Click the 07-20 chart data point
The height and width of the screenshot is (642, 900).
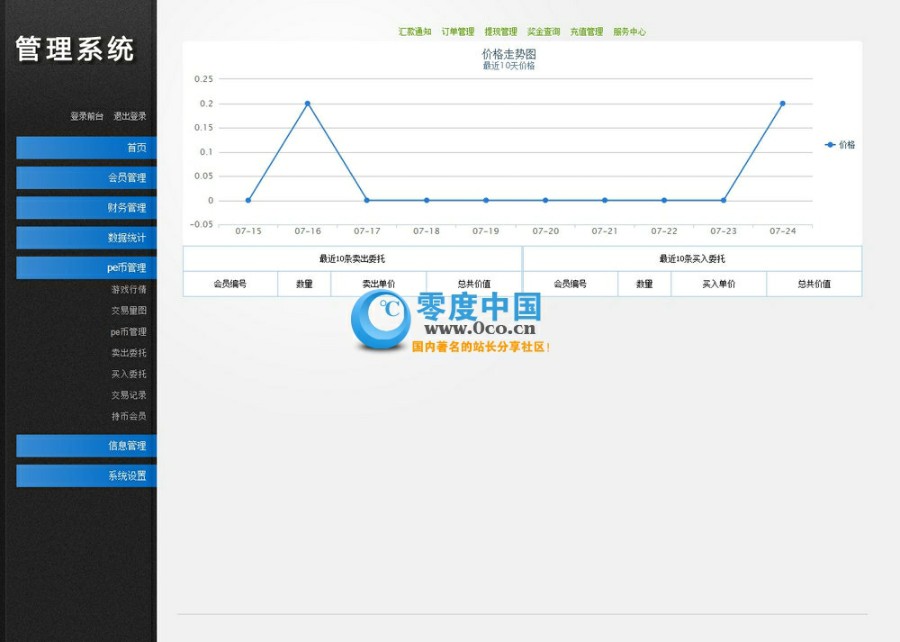pyautogui.click(x=545, y=200)
